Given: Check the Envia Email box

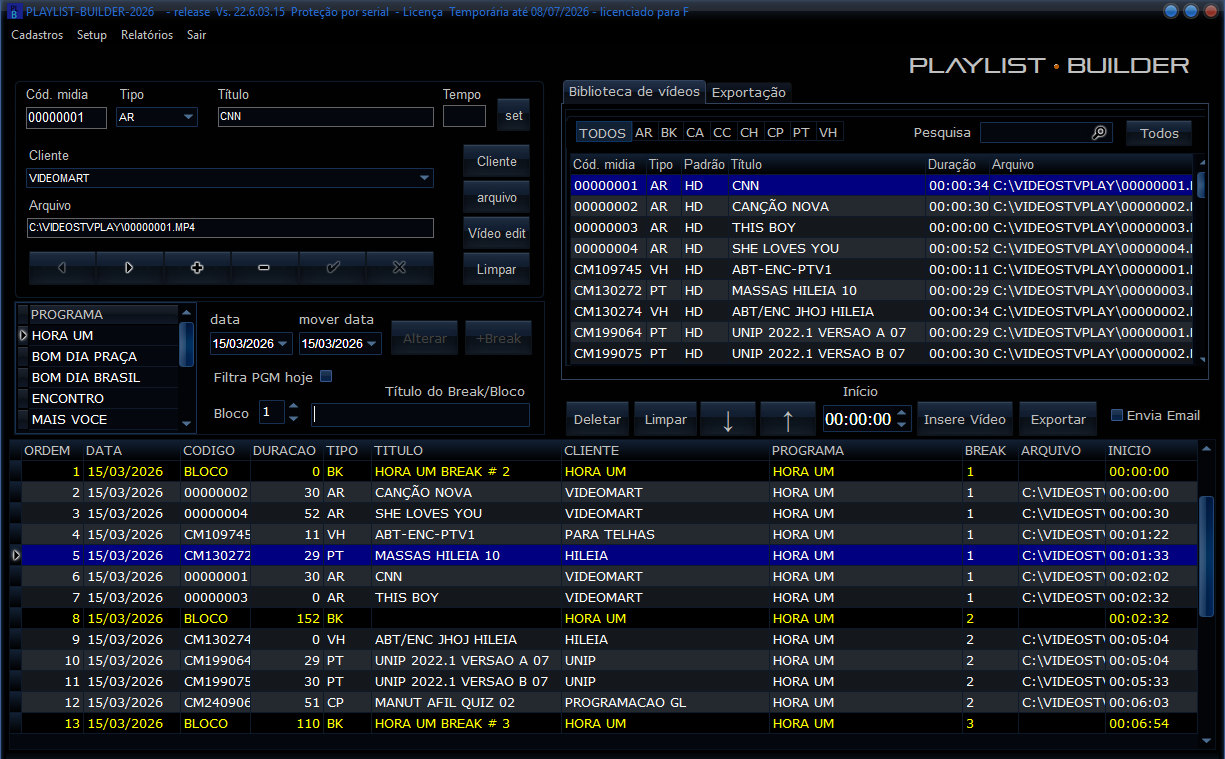Looking at the screenshot, I should tap(1118, 416).
